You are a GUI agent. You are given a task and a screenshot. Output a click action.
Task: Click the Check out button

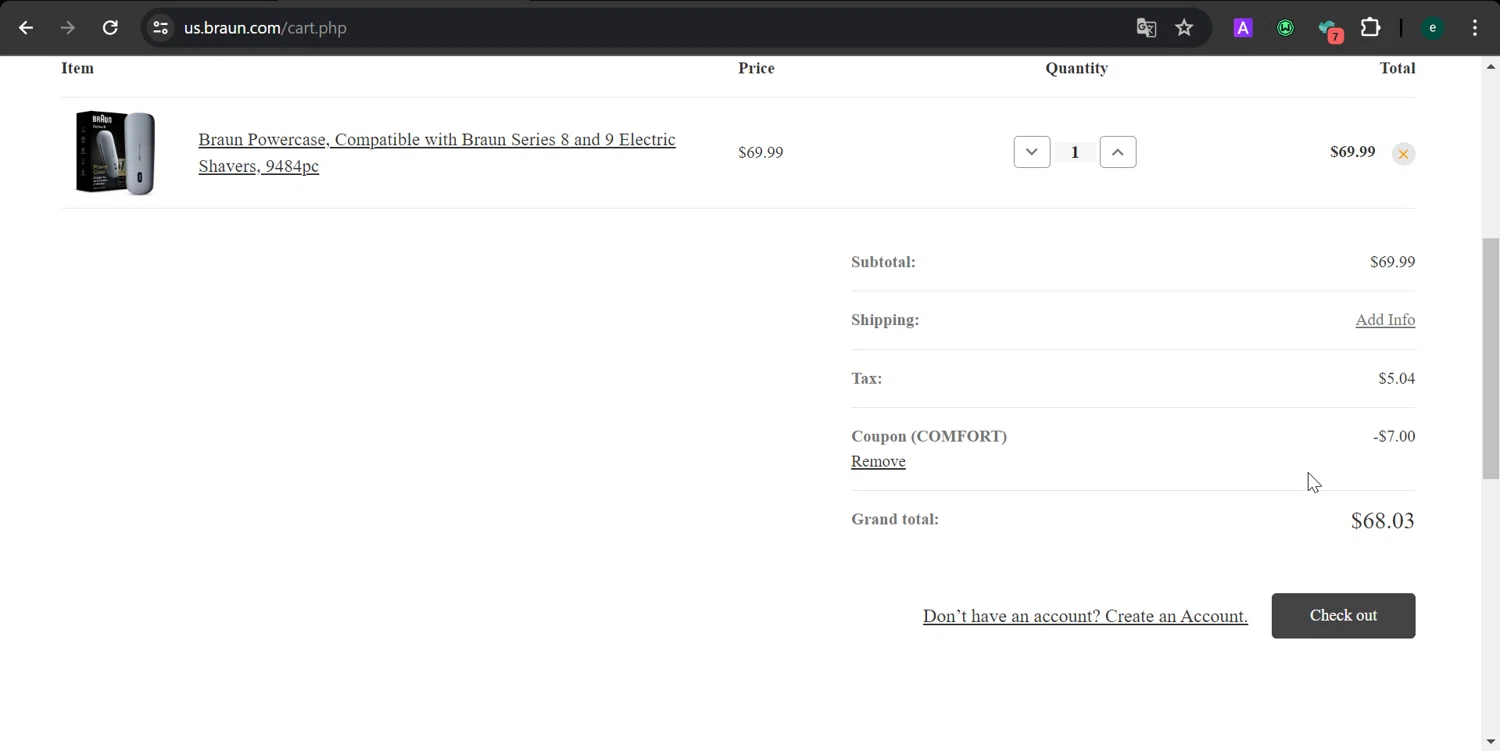tap(1342, 616)
